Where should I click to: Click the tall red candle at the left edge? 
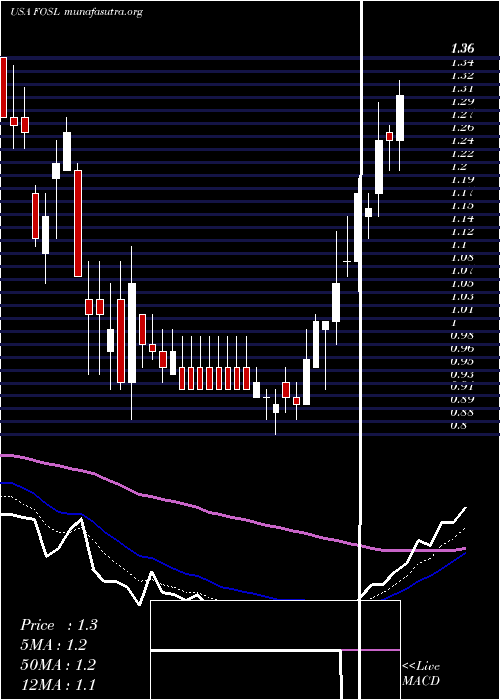tap(3, 88)
